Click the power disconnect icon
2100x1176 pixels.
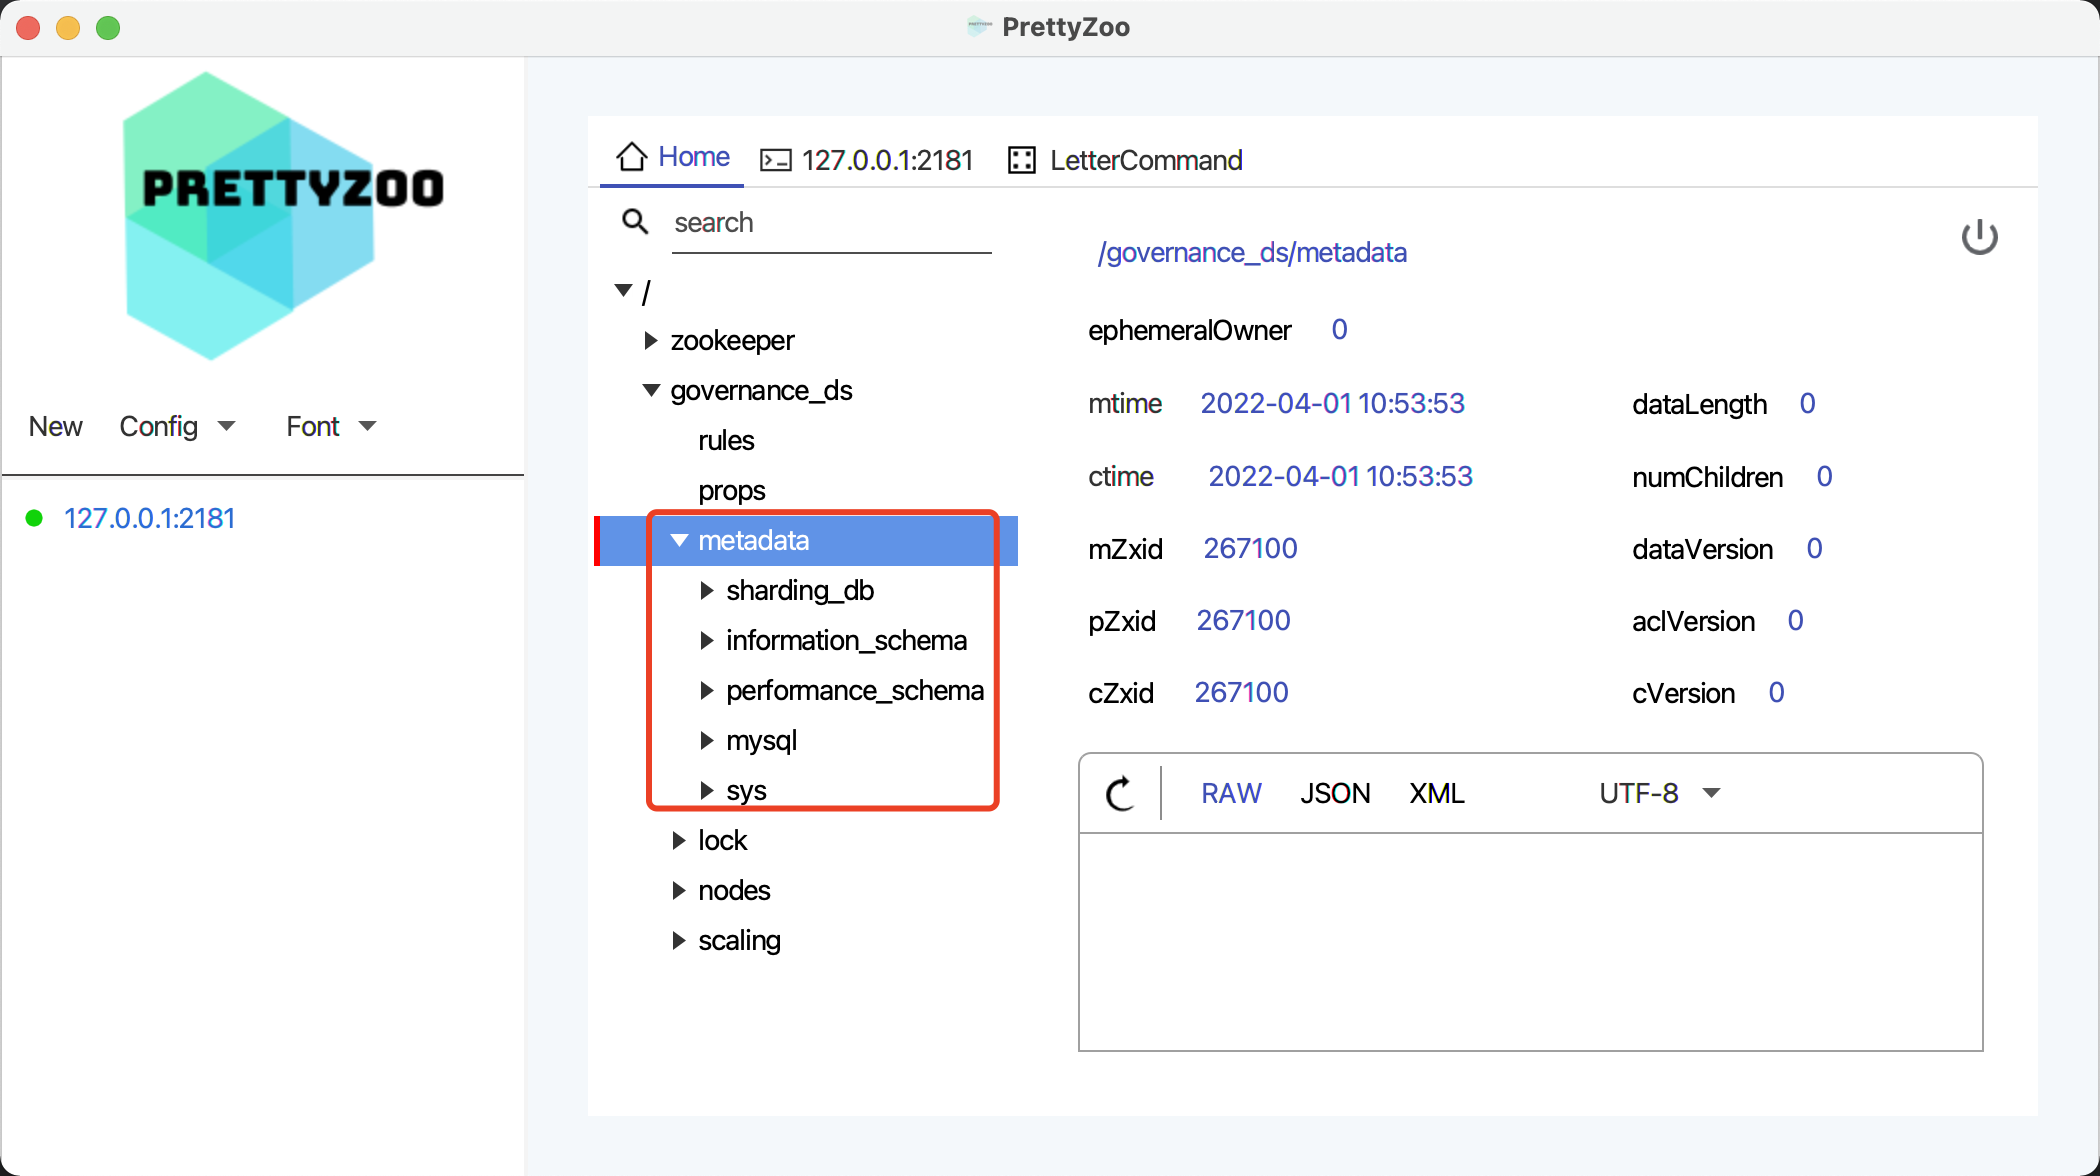(x=1978, y=238)
